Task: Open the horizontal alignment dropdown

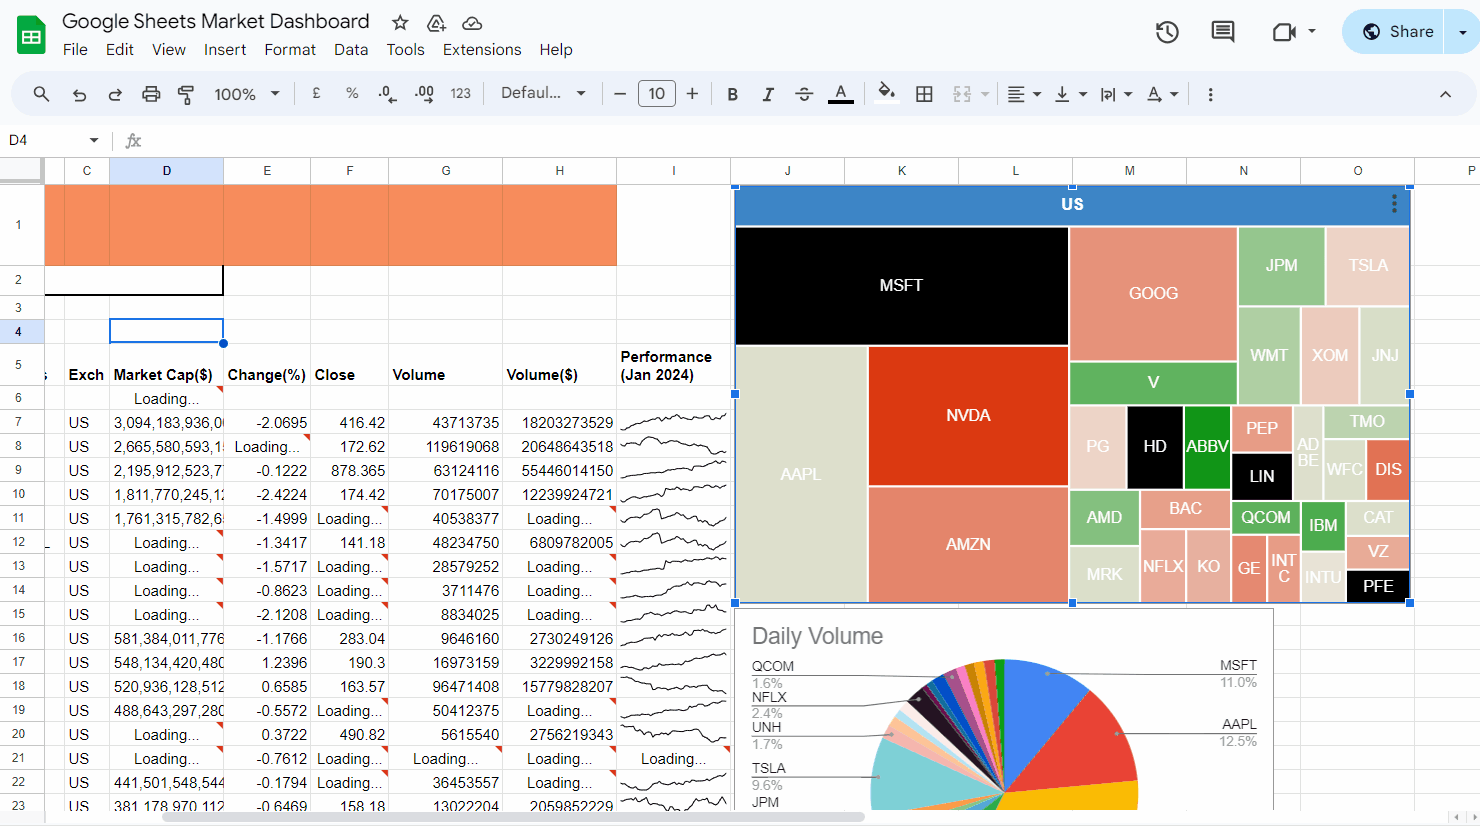Action: [1024, 93]
